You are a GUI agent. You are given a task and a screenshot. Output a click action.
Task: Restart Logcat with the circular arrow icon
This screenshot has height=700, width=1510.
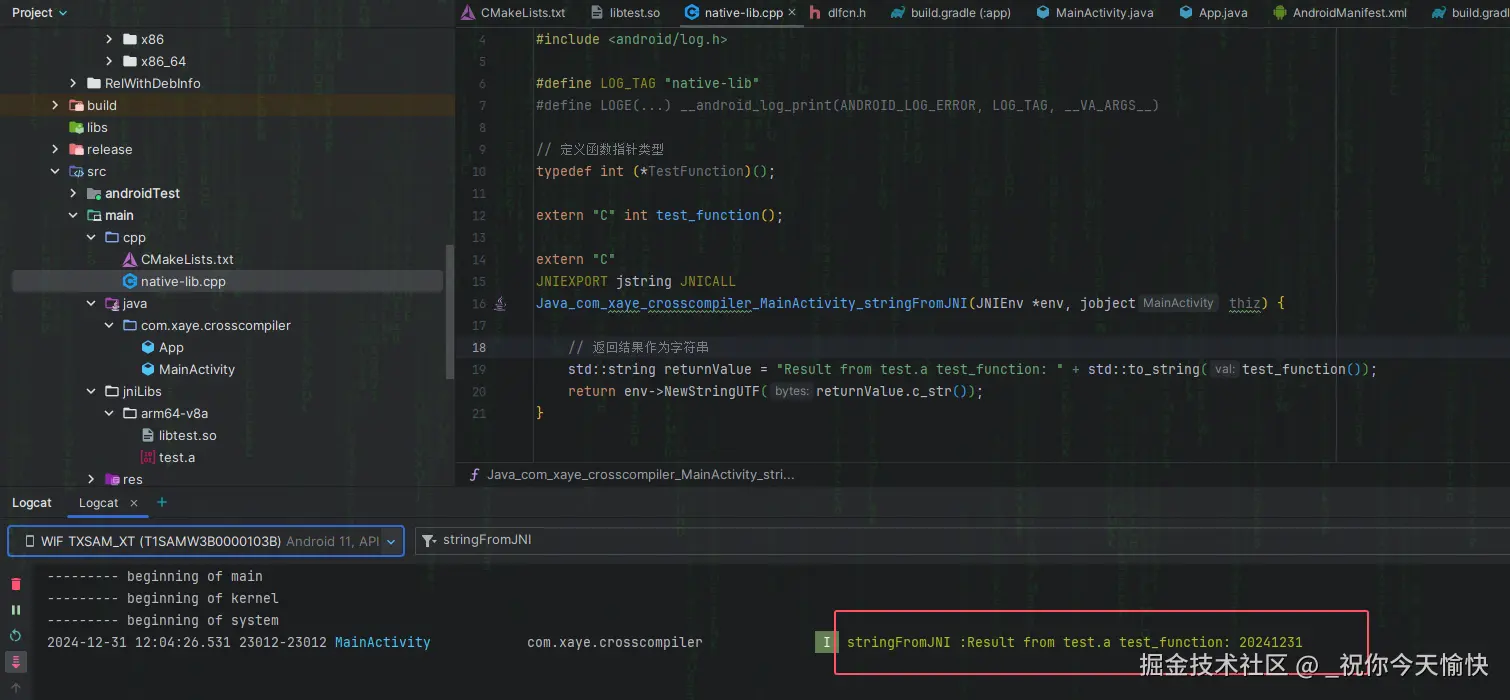tap(16, 635)
